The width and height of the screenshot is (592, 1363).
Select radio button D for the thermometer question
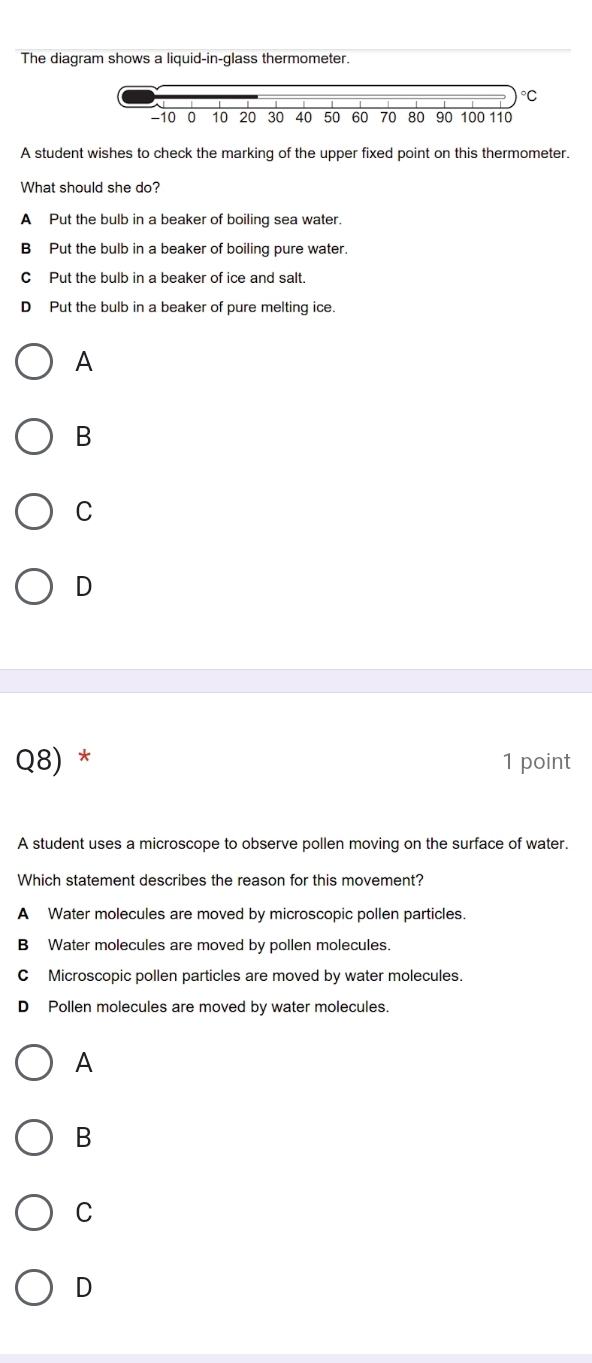(33, 588)
